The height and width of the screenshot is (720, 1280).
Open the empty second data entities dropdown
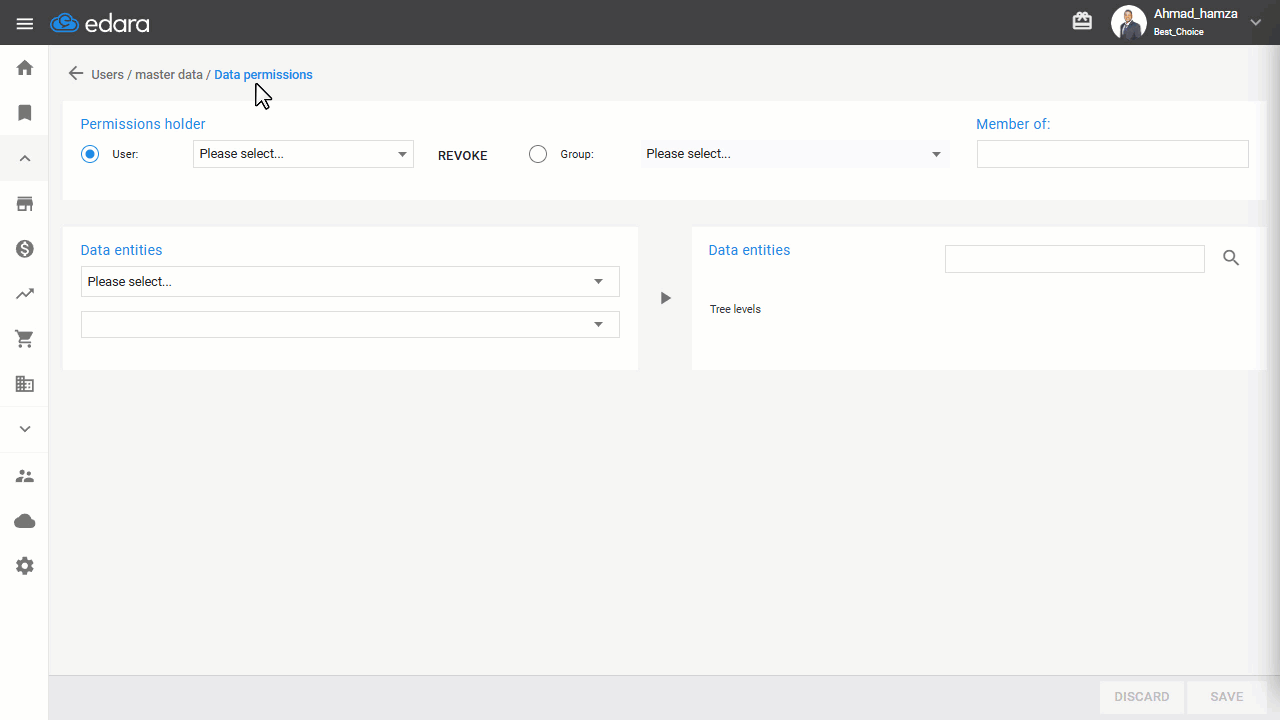tap(350, 324)
